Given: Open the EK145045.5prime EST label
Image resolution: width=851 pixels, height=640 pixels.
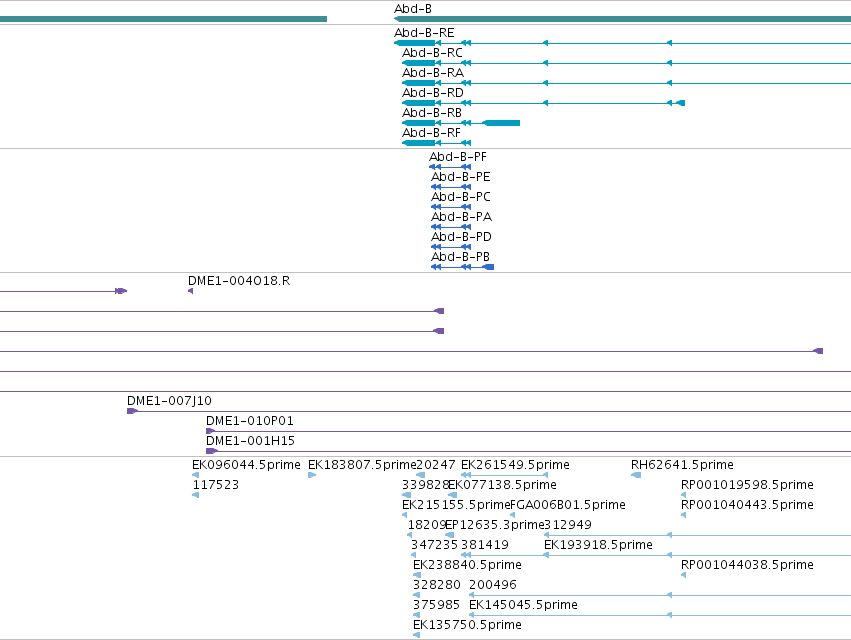Looking at the screenshot, I should click(523, 606).
